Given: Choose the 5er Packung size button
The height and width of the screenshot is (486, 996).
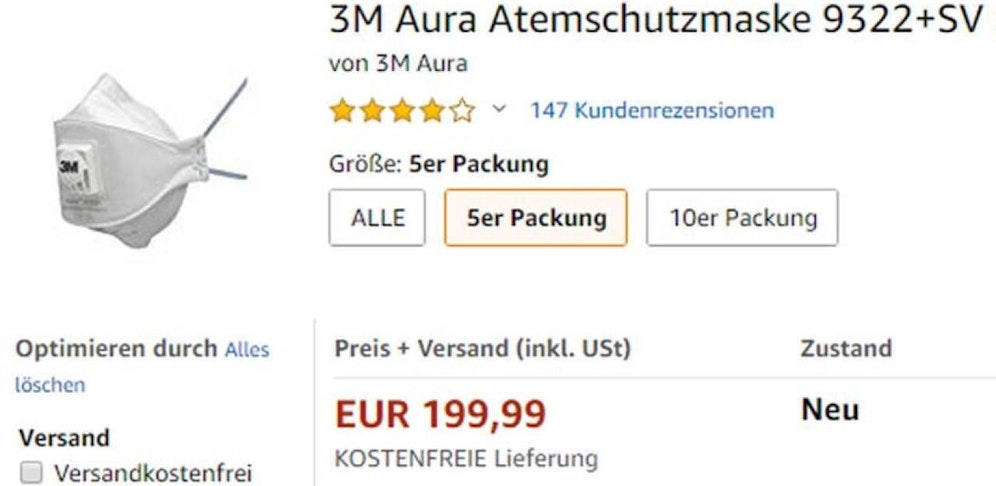Looking at the screenshot, I should point(536,217).
